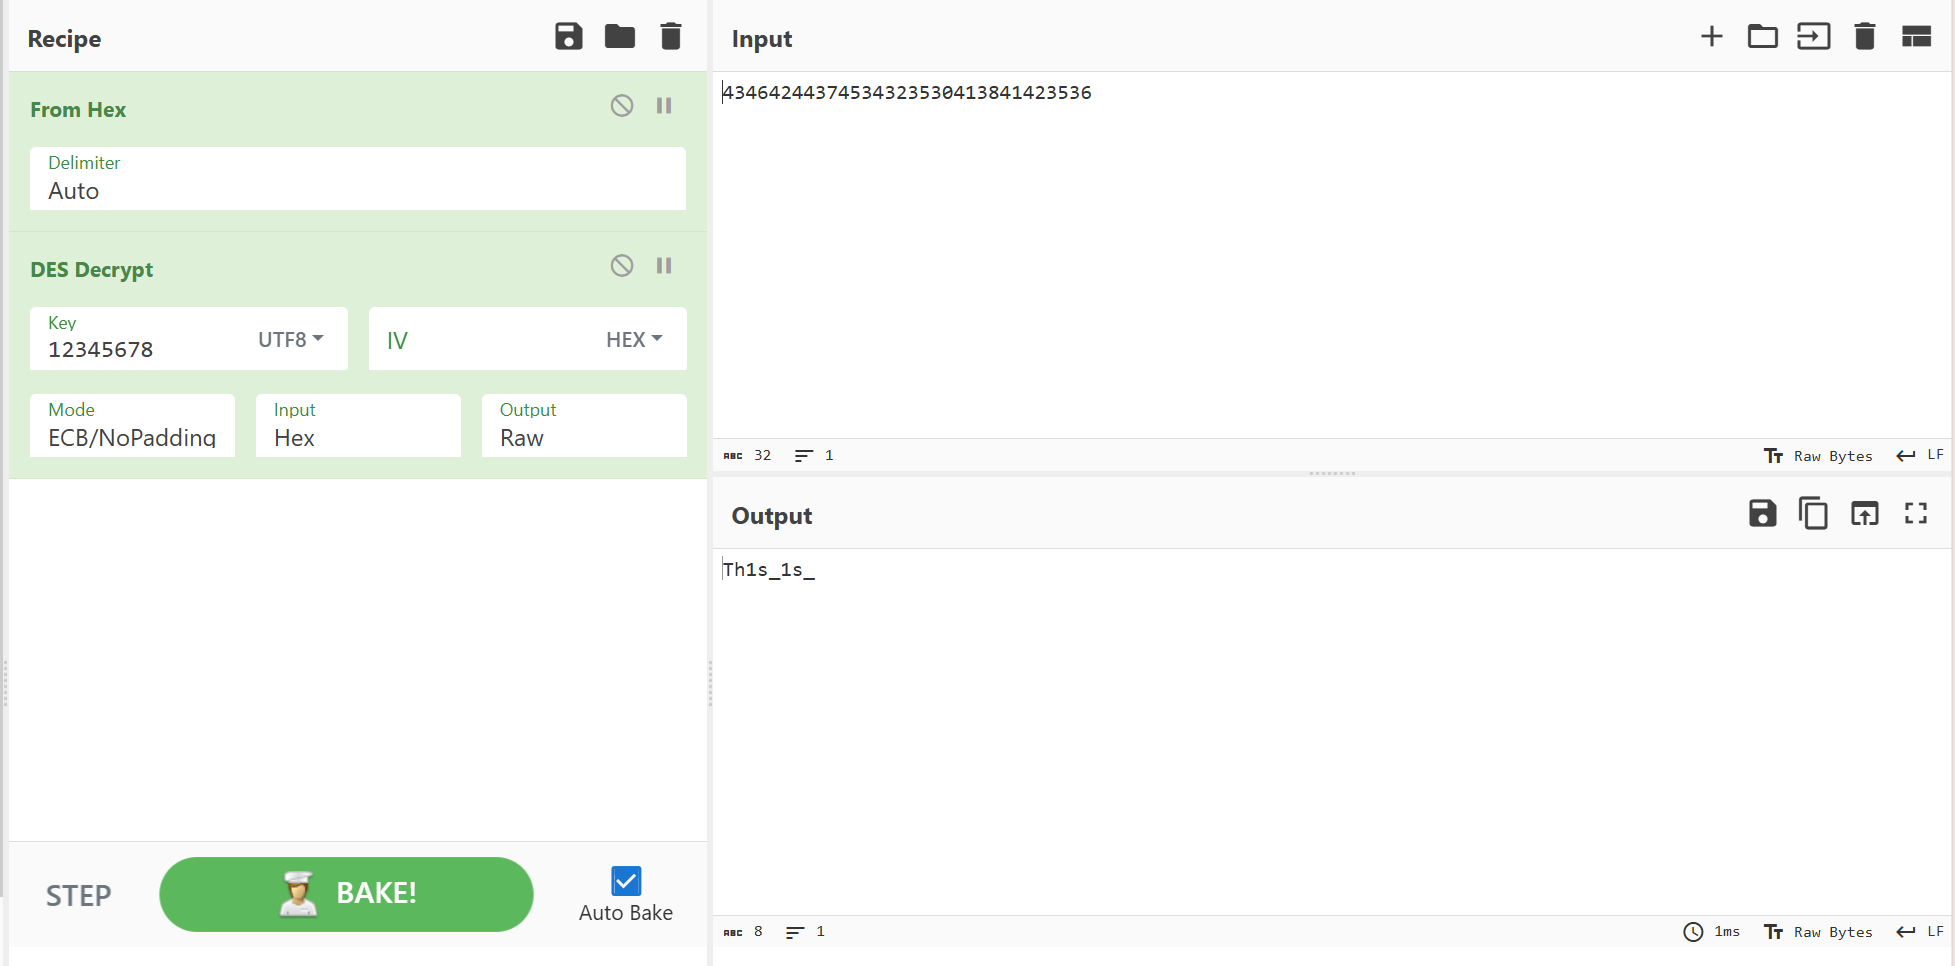Save the current recipe
1955x966 pixels.
click(x=568, y=37)
